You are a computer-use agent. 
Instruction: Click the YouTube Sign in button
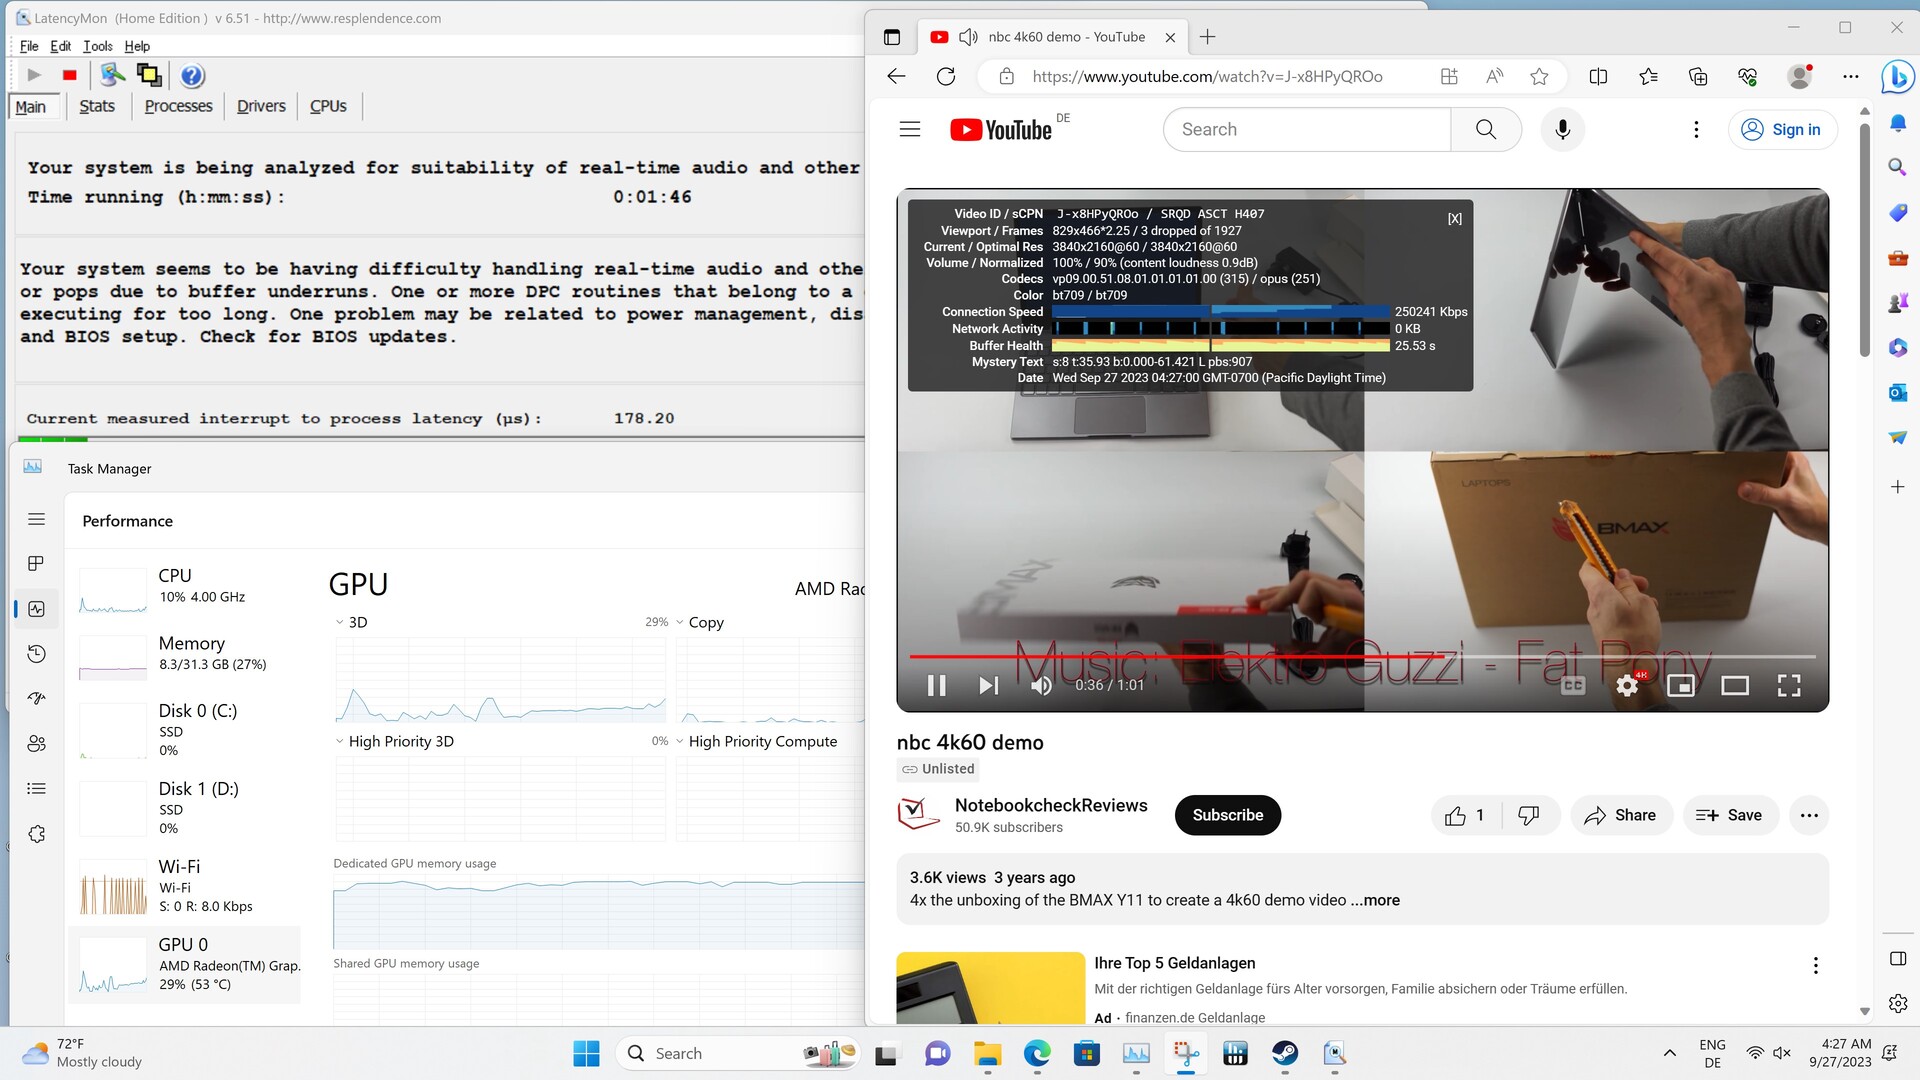(1782, 129)
